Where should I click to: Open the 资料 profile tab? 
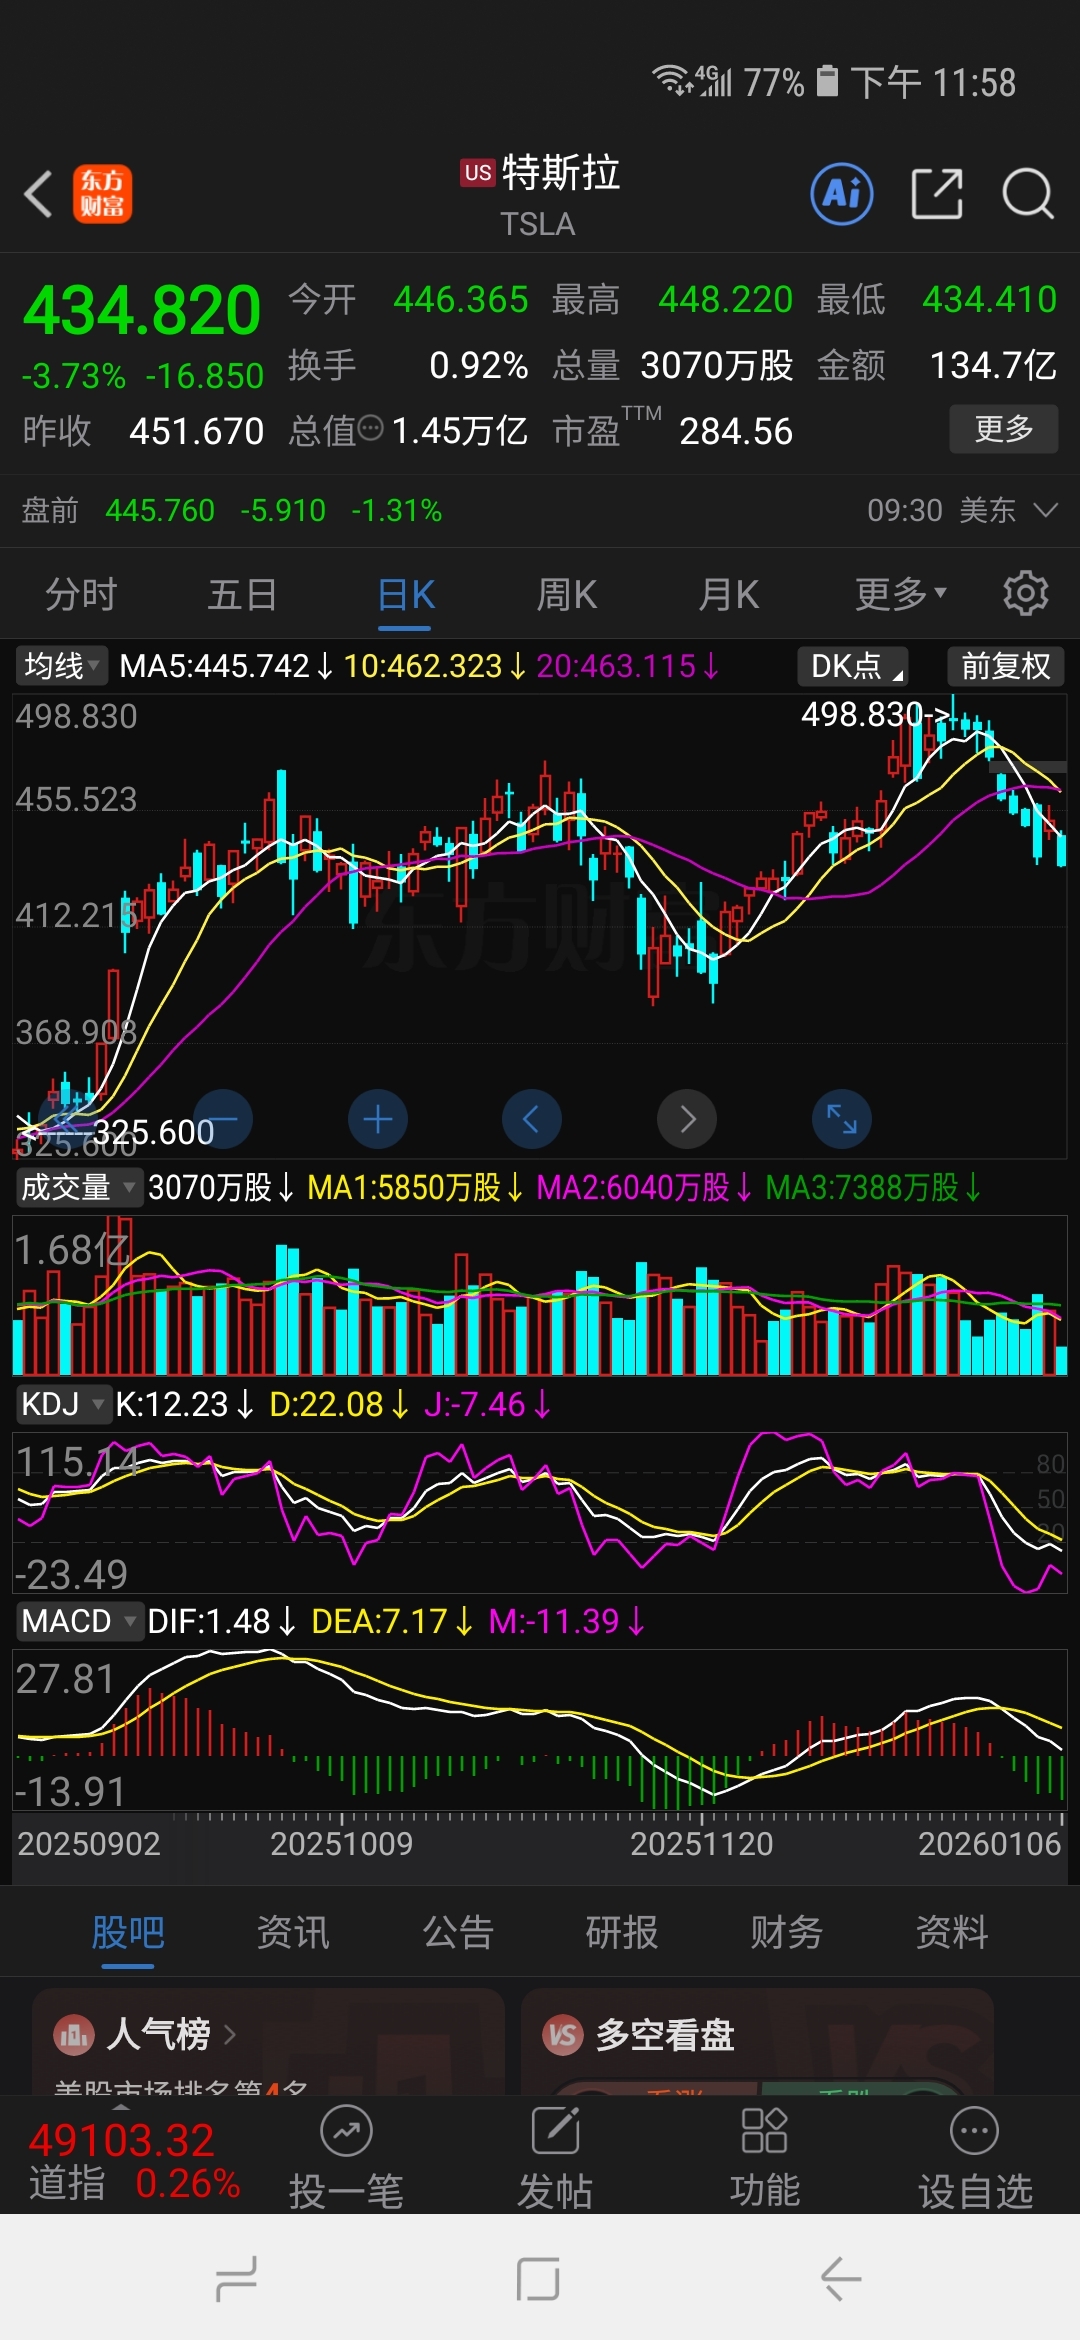(952, 1932)
